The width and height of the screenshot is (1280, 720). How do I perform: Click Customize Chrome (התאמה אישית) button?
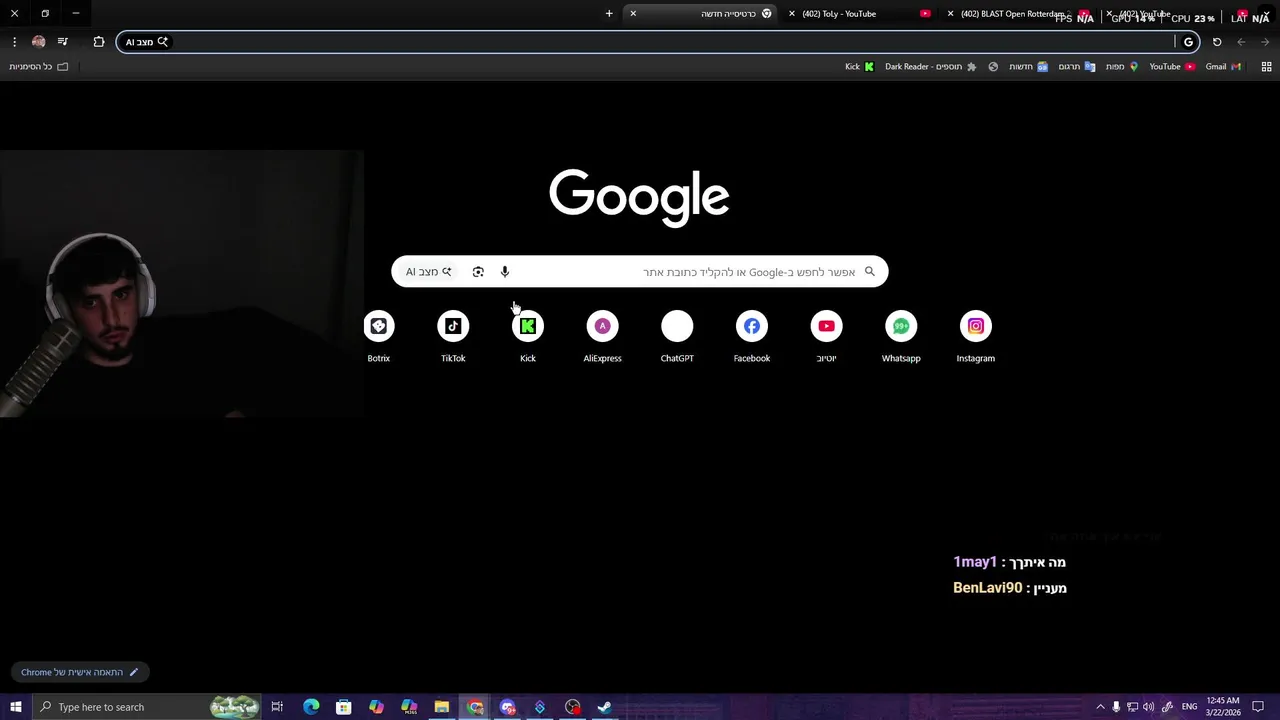click(x=80, y=672)
